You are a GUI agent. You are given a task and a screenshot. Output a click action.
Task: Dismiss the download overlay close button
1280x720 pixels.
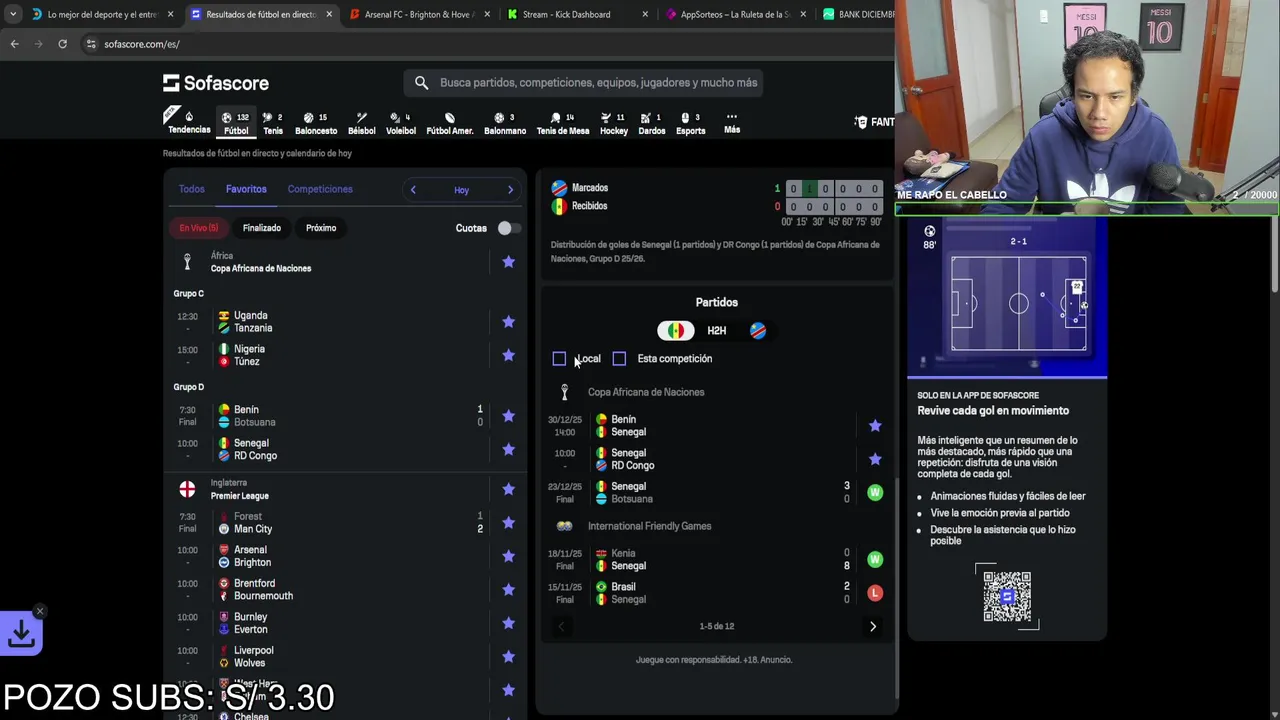[39, 611]
